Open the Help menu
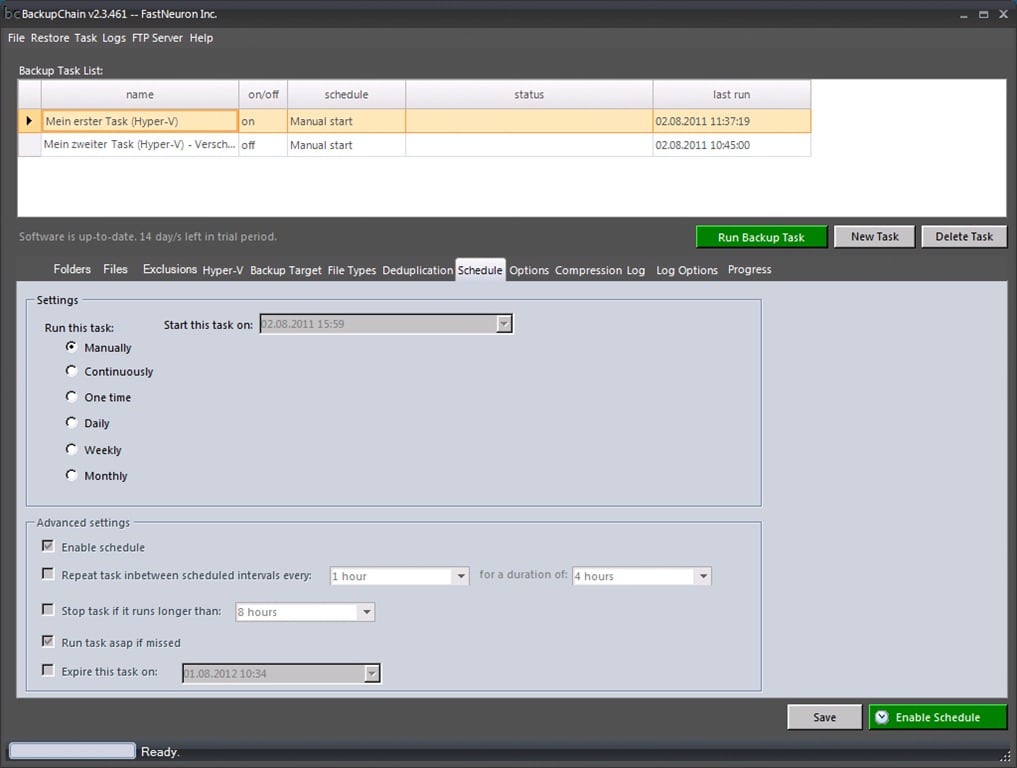This screenshot has width=1017, height=768. (x=201, y=38)
